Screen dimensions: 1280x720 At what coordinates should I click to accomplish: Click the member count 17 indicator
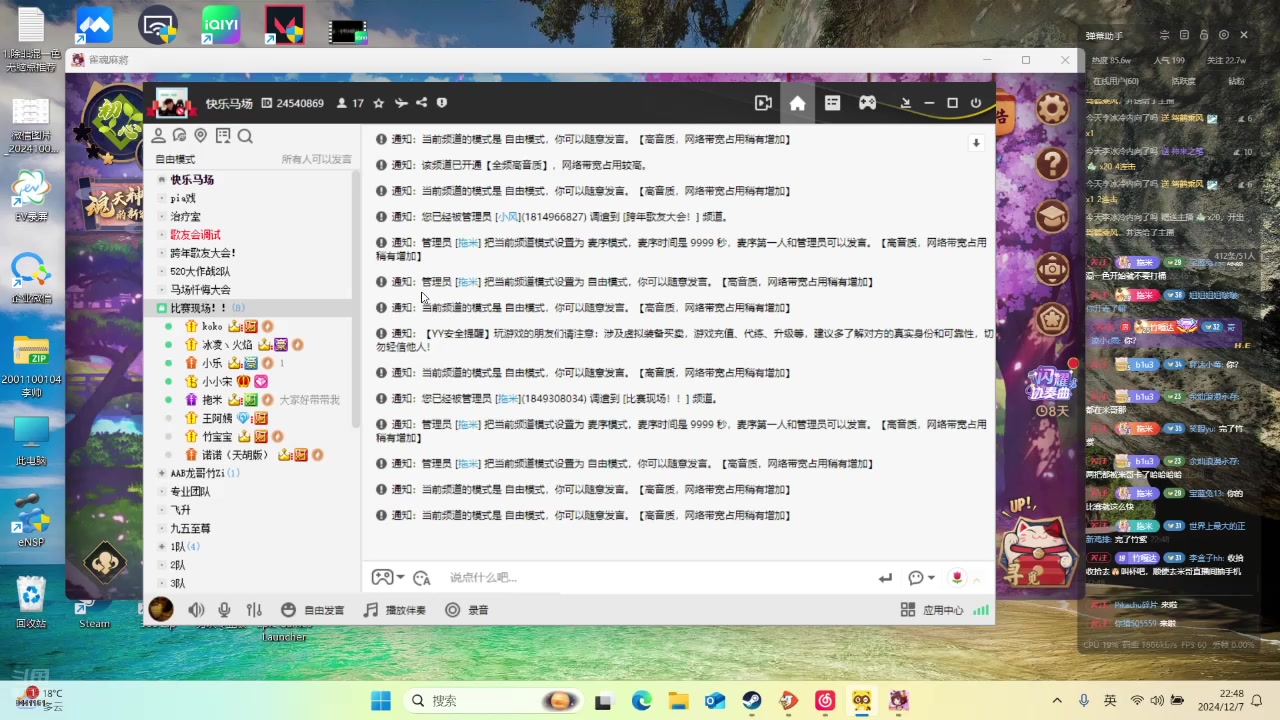[x=350, y=103]
